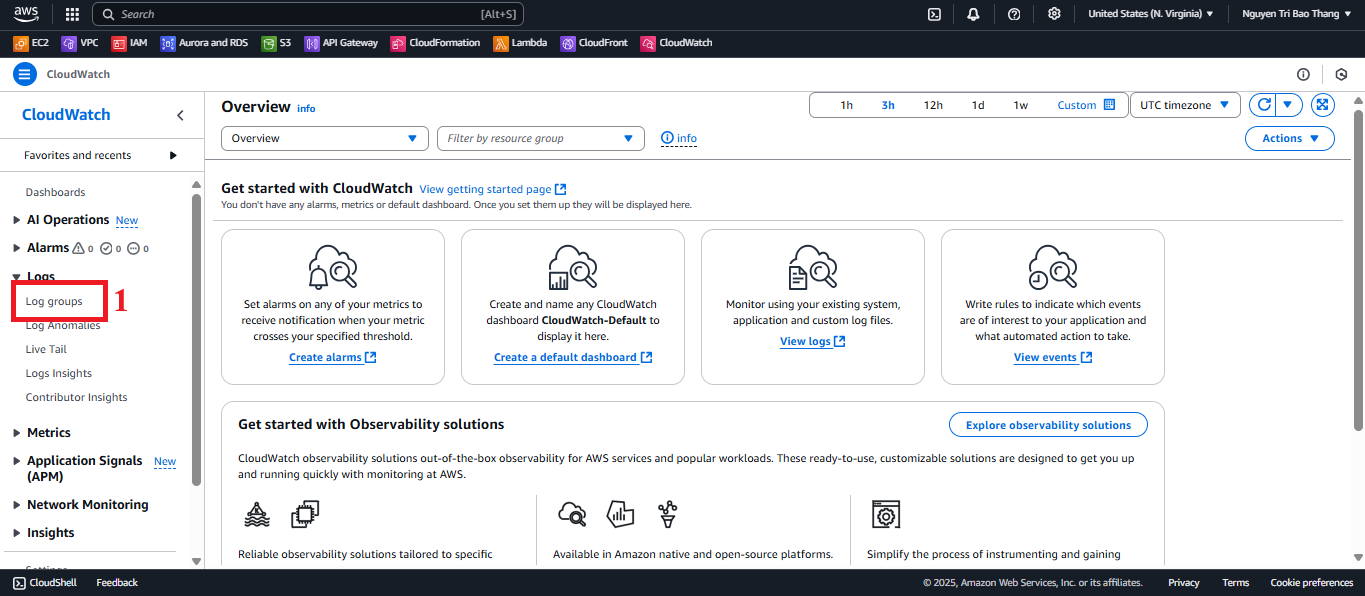This screenshot has height=596, width=1365.
Task: Open Feedback in the footer
Action: [117, 582]
